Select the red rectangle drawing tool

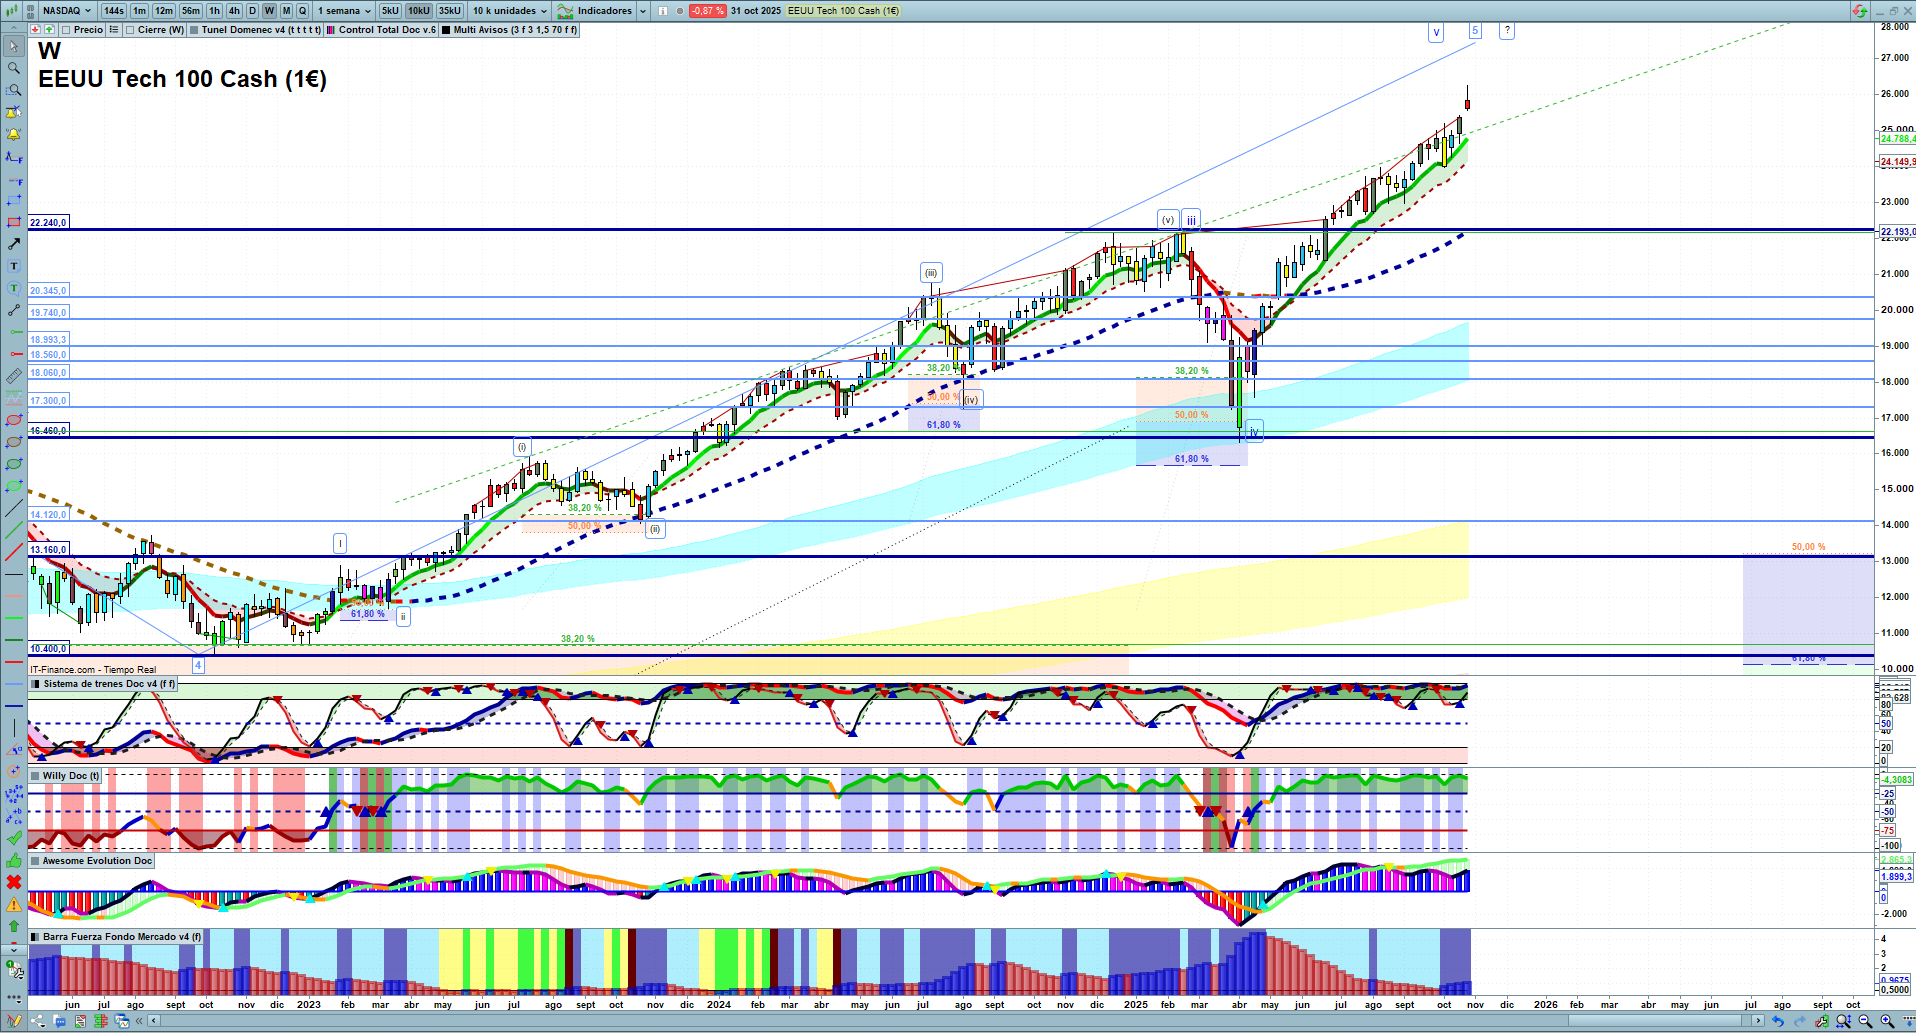(14, 222)
